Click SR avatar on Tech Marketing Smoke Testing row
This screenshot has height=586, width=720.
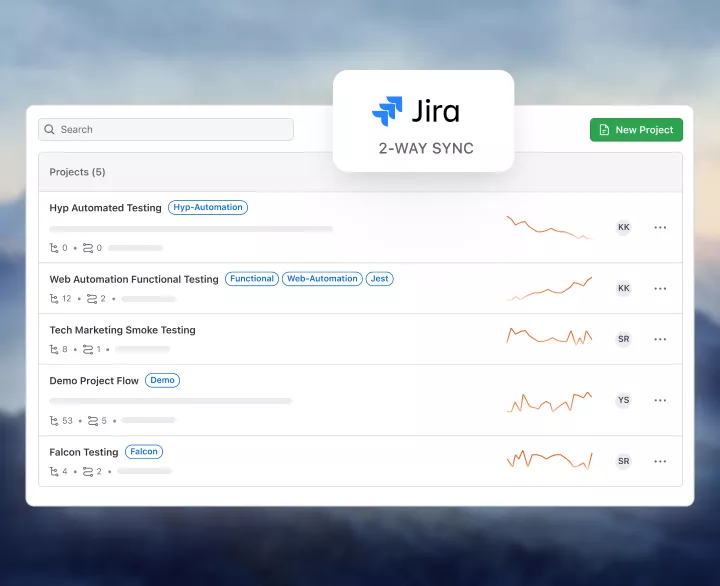tap(624, 339)
